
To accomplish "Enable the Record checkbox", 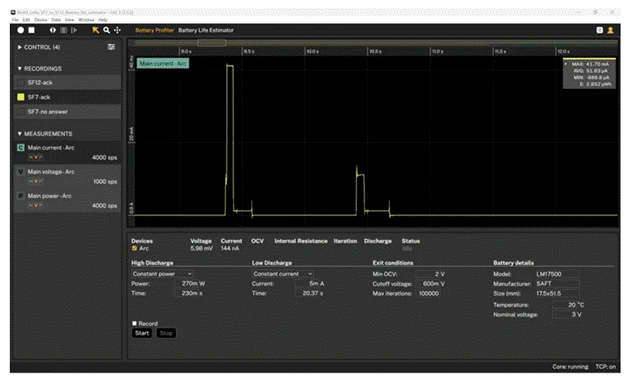I will (x=135, y=323).
